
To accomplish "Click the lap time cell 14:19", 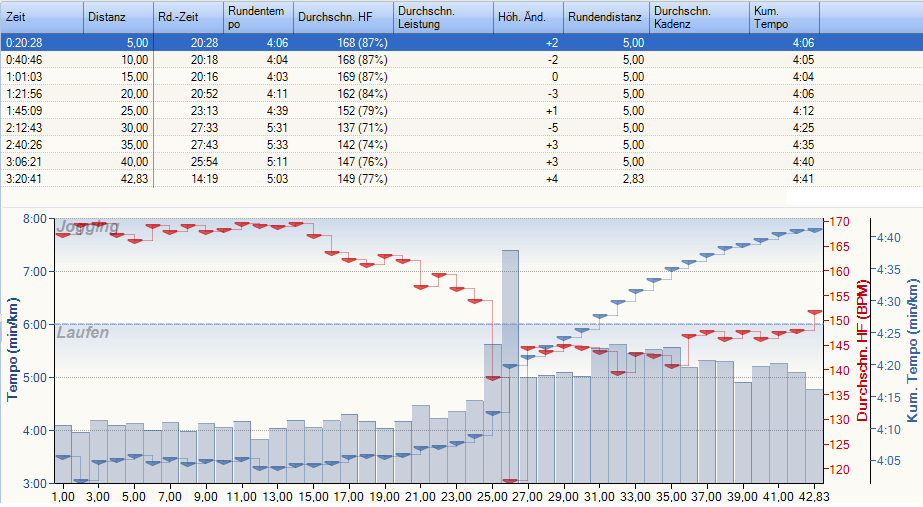I will 204,178.
